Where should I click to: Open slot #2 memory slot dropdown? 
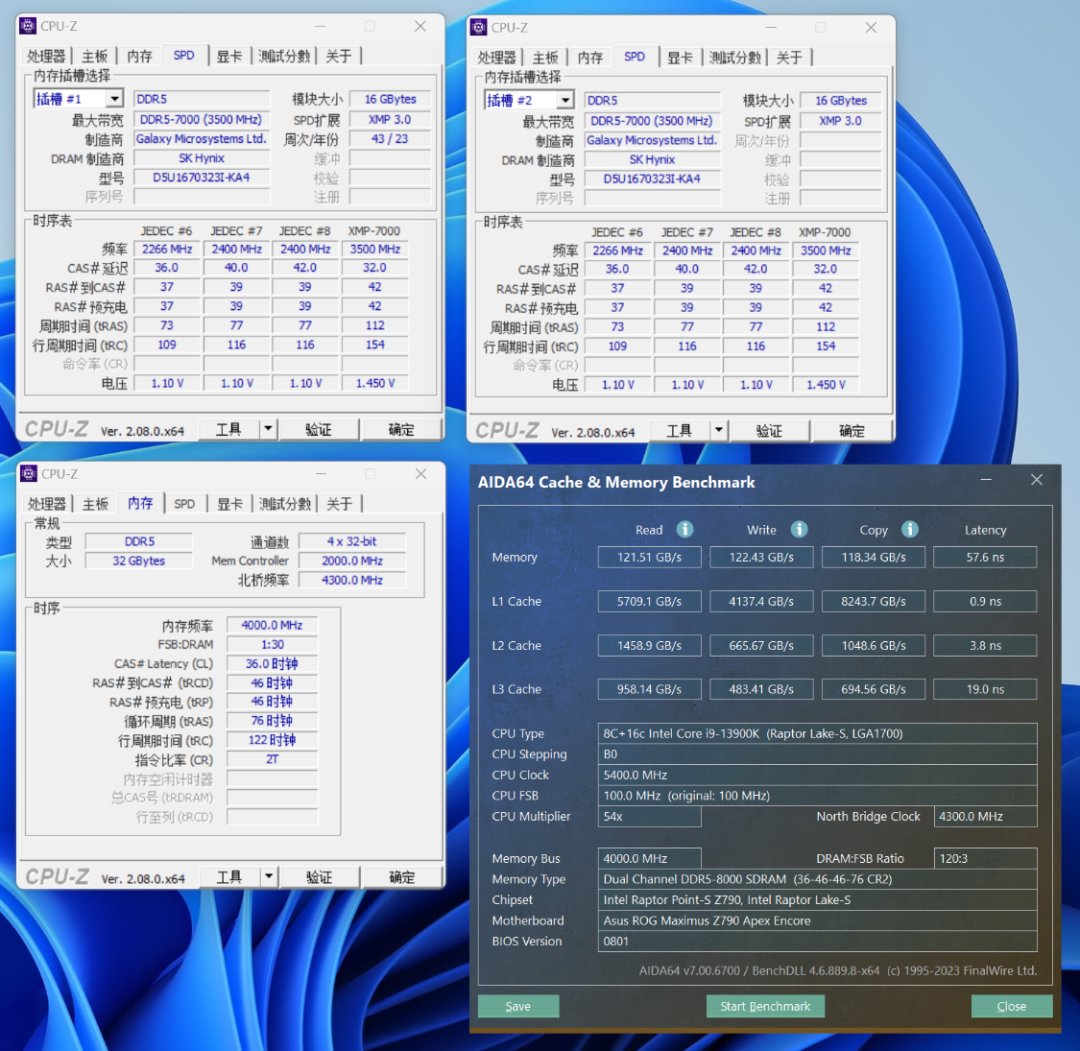click(565, 101)
